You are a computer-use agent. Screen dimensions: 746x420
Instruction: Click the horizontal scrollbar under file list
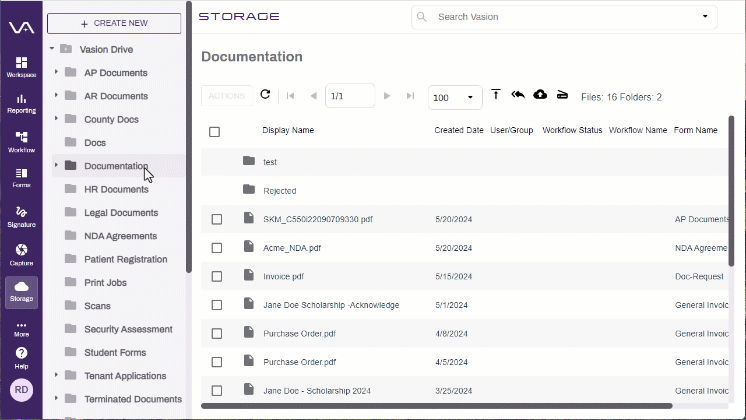[x=437, y=406]
